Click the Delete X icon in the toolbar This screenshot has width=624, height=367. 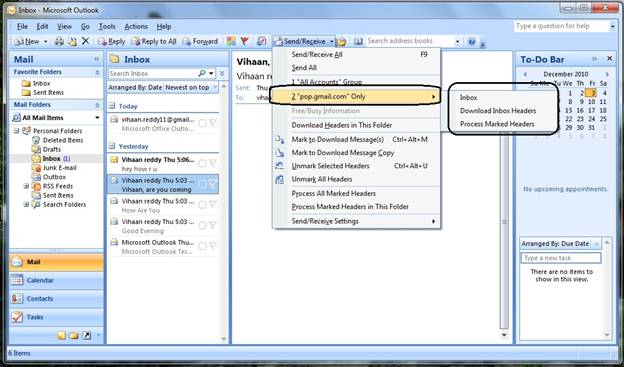point(85,41)
